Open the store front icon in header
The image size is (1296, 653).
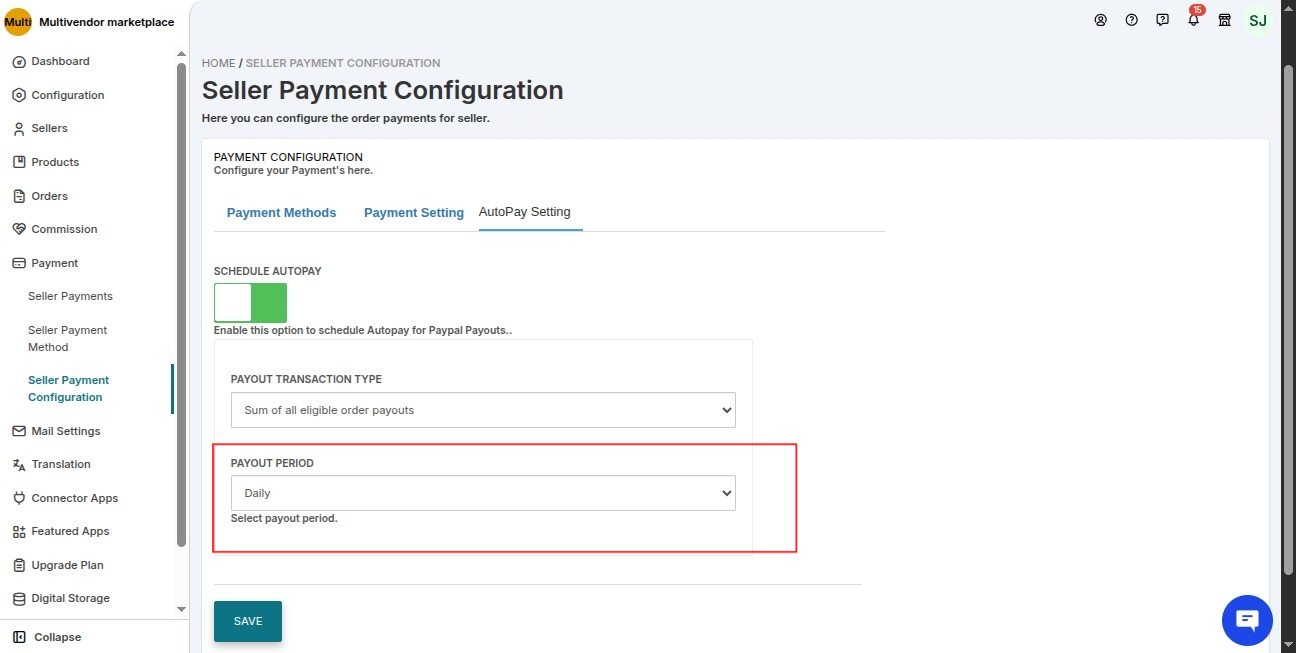[x=1224, y=20]
